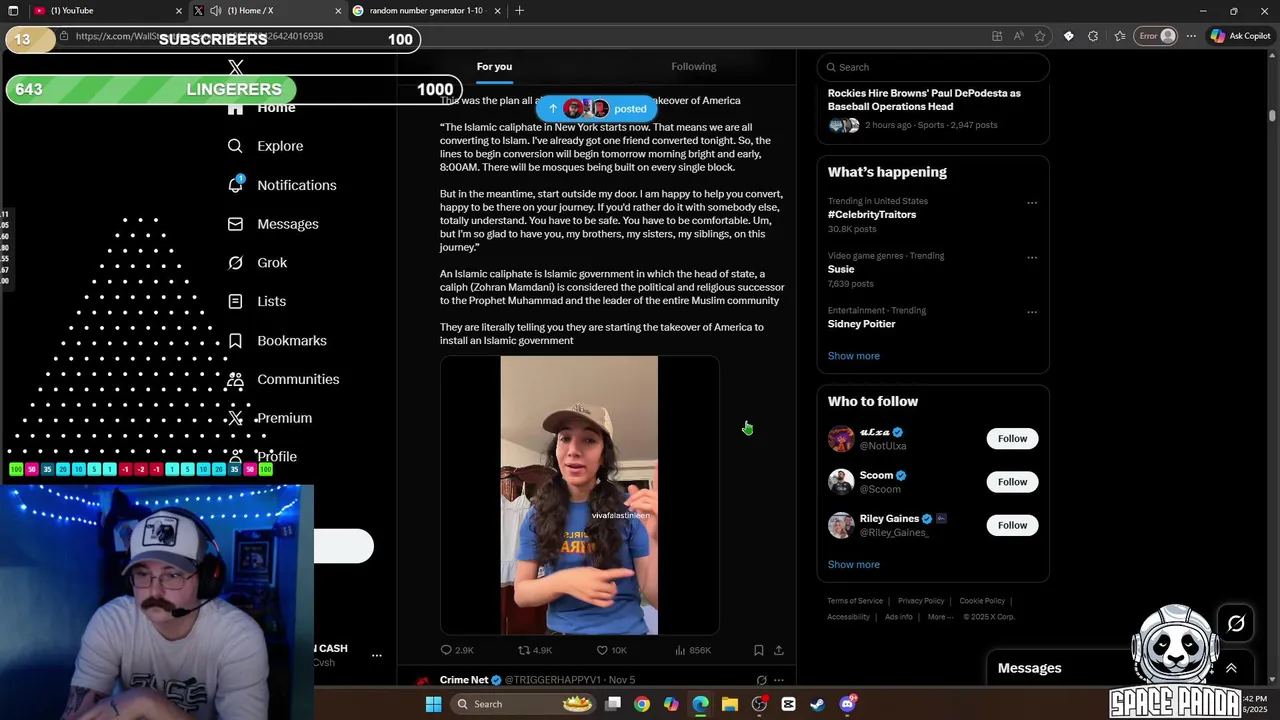Switch to the random number generator tab

coord(425,11)
